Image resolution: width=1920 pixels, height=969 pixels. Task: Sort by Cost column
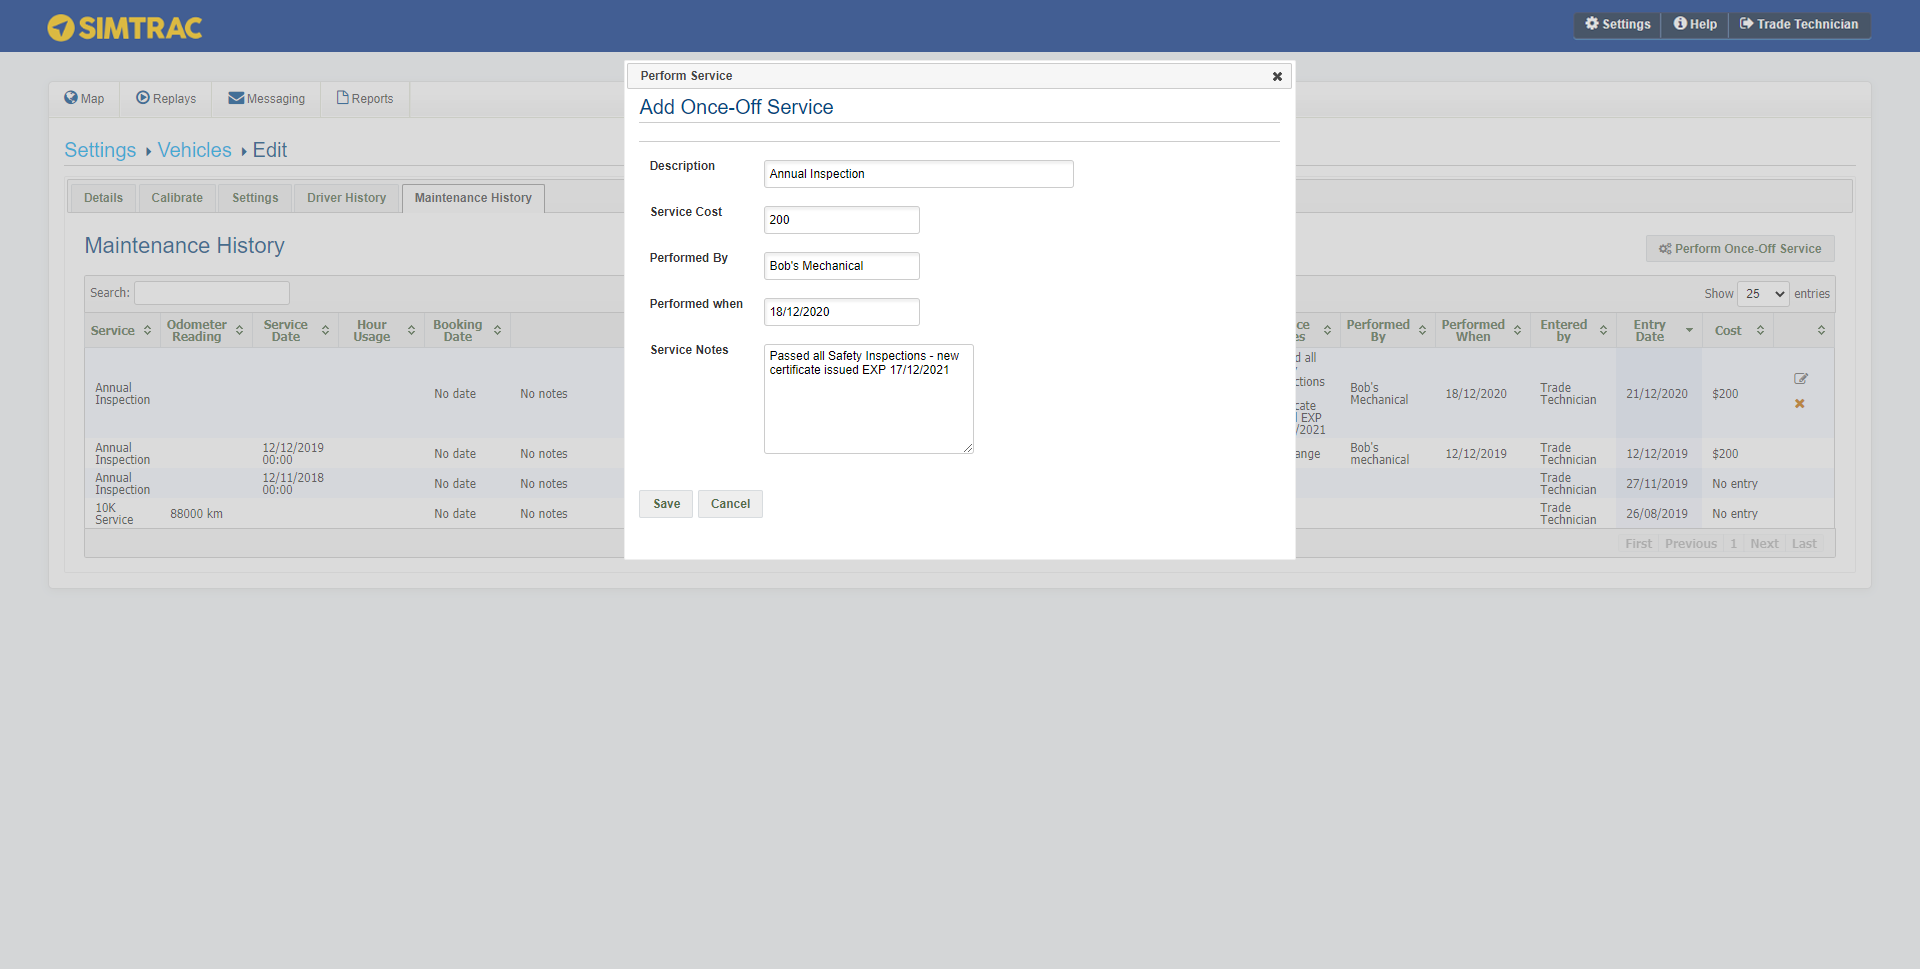point(1738,331)
